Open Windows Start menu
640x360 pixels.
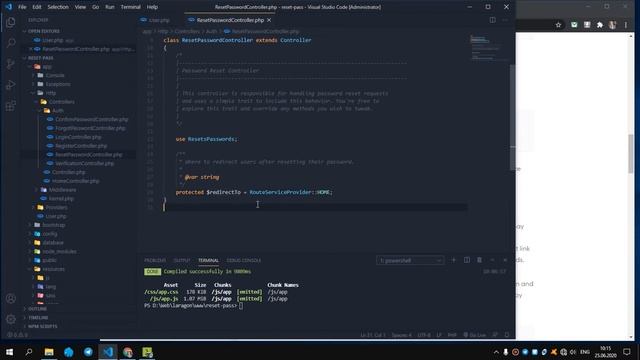point(9,352)
